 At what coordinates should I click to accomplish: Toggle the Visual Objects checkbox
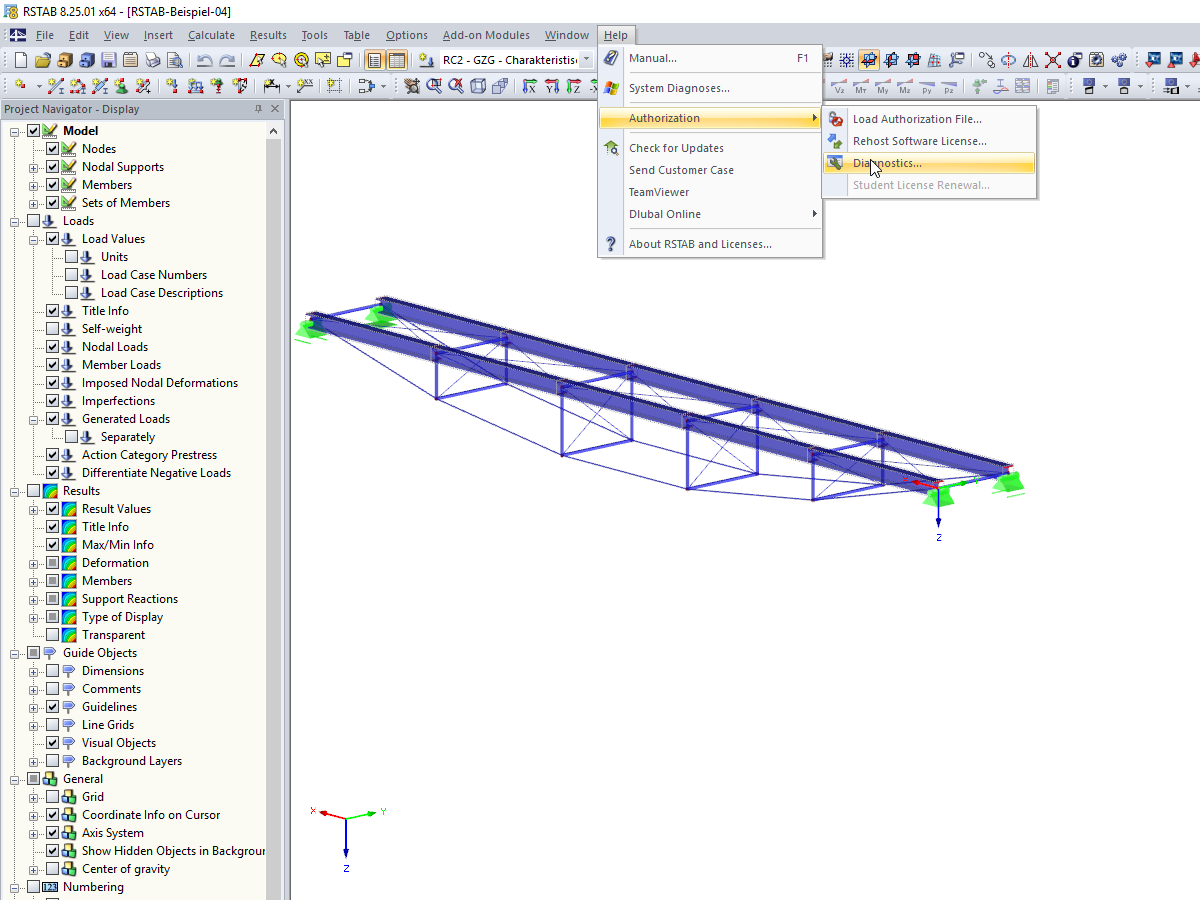[x=53, y=743]
